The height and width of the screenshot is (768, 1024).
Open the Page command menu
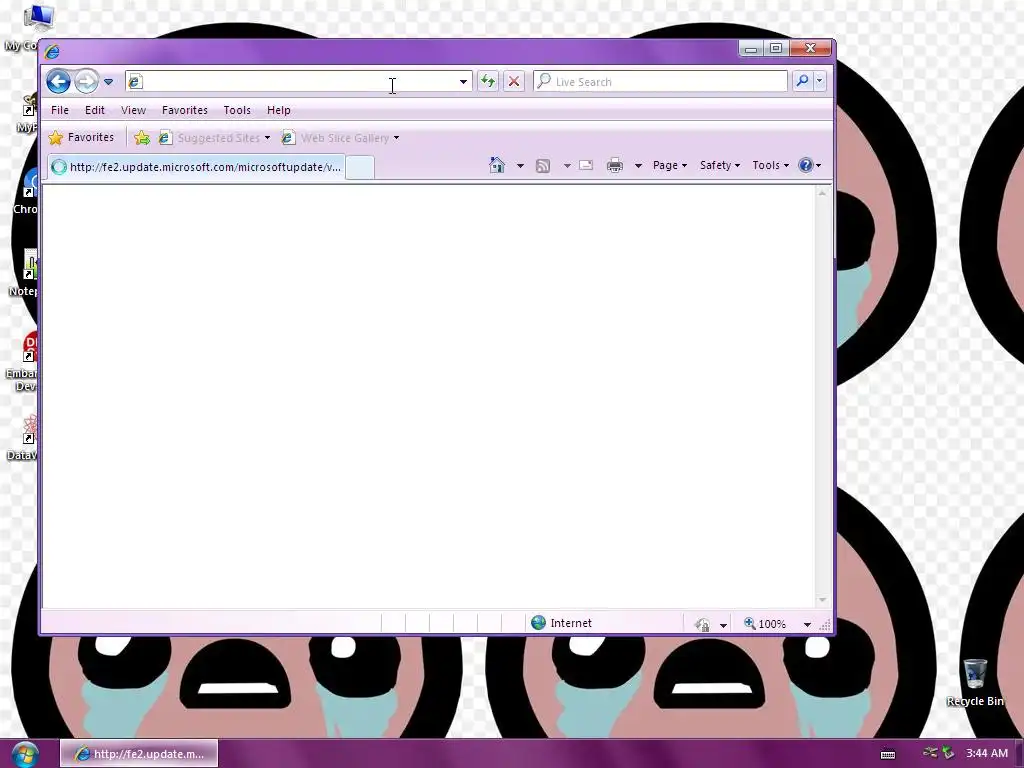670,165
